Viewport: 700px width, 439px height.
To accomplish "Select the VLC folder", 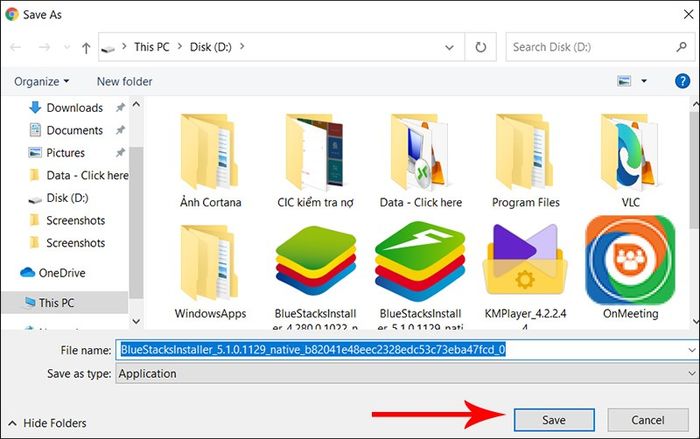I will [x=630, y=161].
